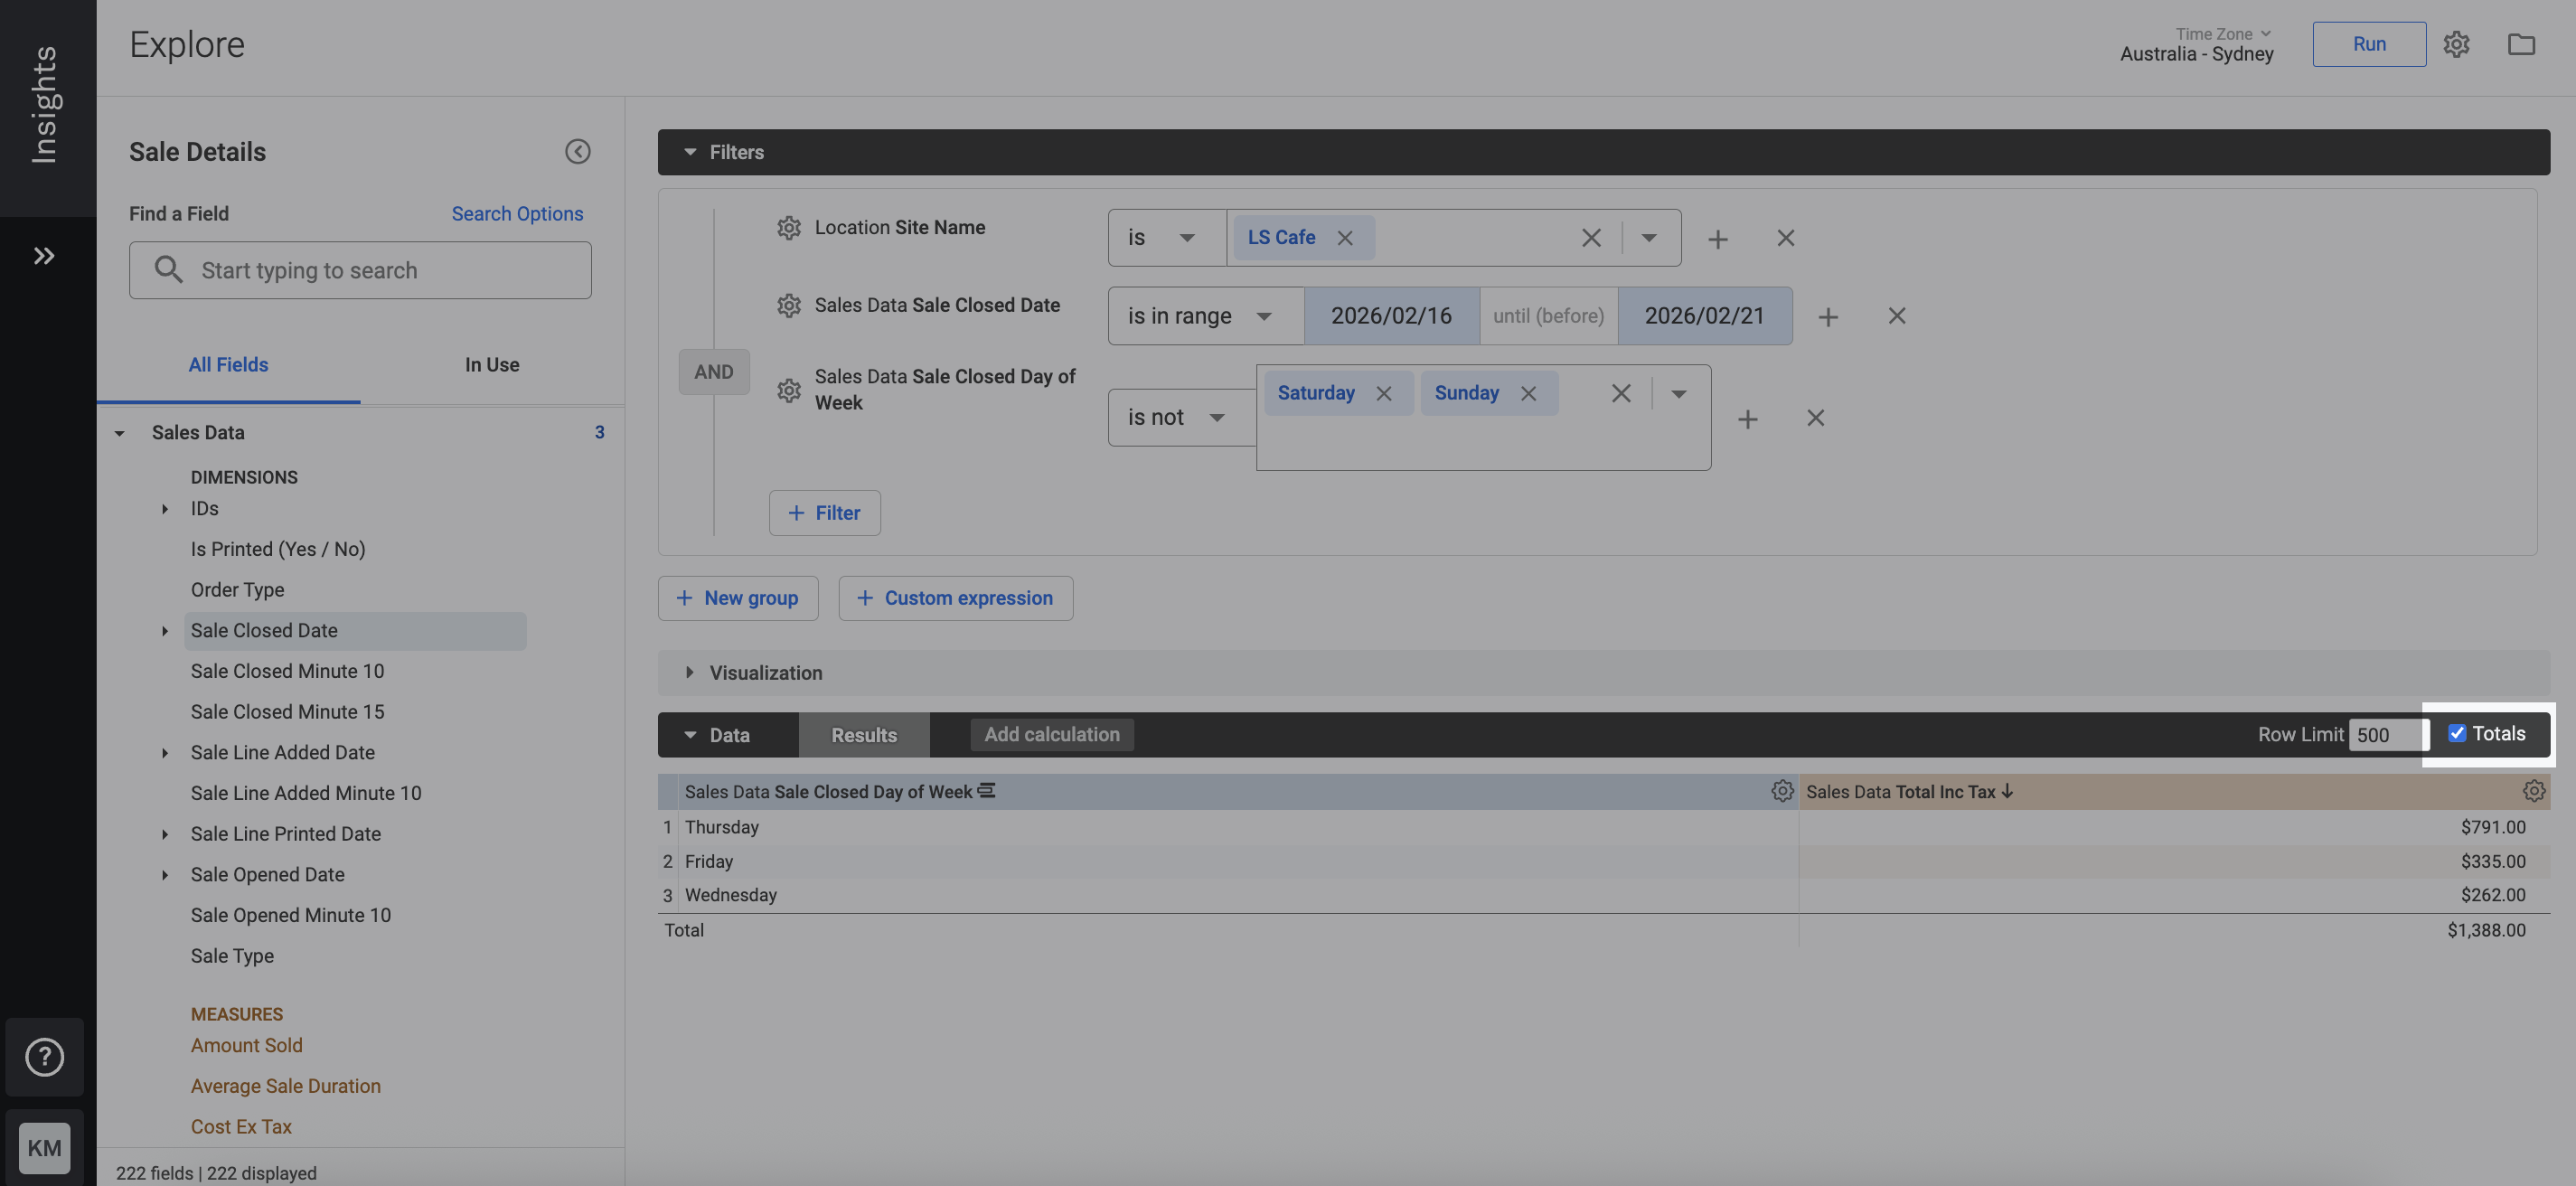
Task: Open the Explore settings gear icon
Action: pyautogui.click(x=2456, y=44)
